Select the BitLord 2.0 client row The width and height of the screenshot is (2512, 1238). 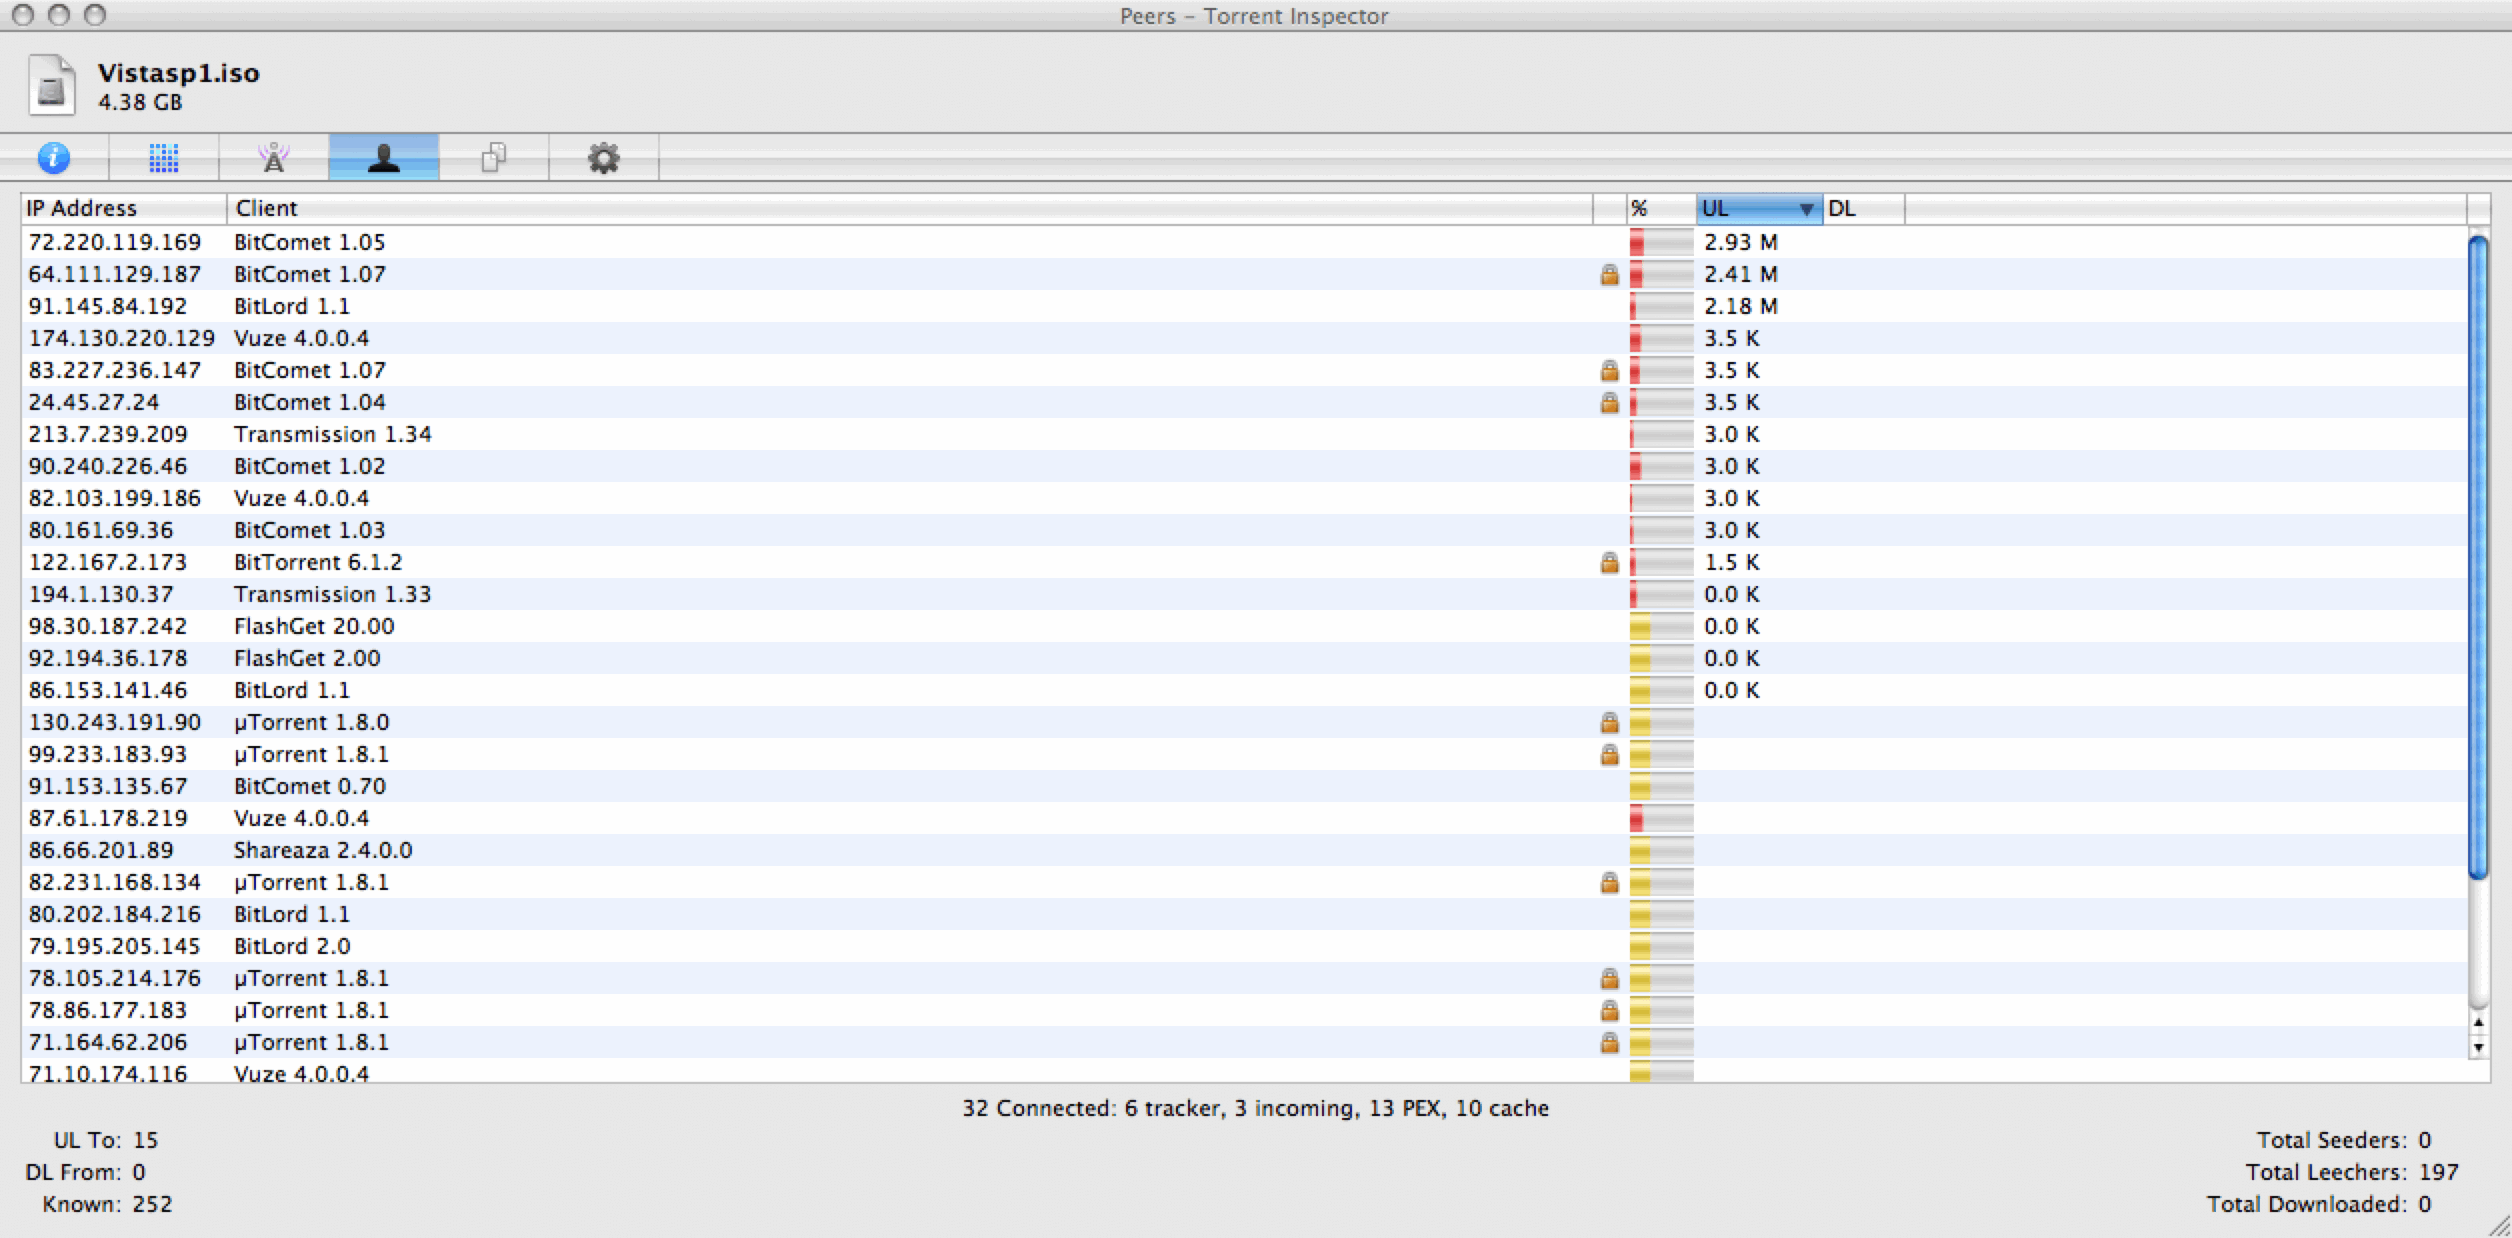(1244, 946)
